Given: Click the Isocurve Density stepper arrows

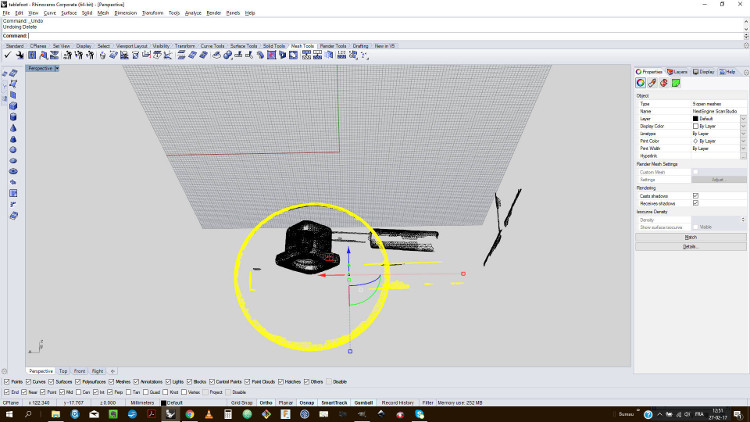Looking at the screenshot, I should (743, 220).
